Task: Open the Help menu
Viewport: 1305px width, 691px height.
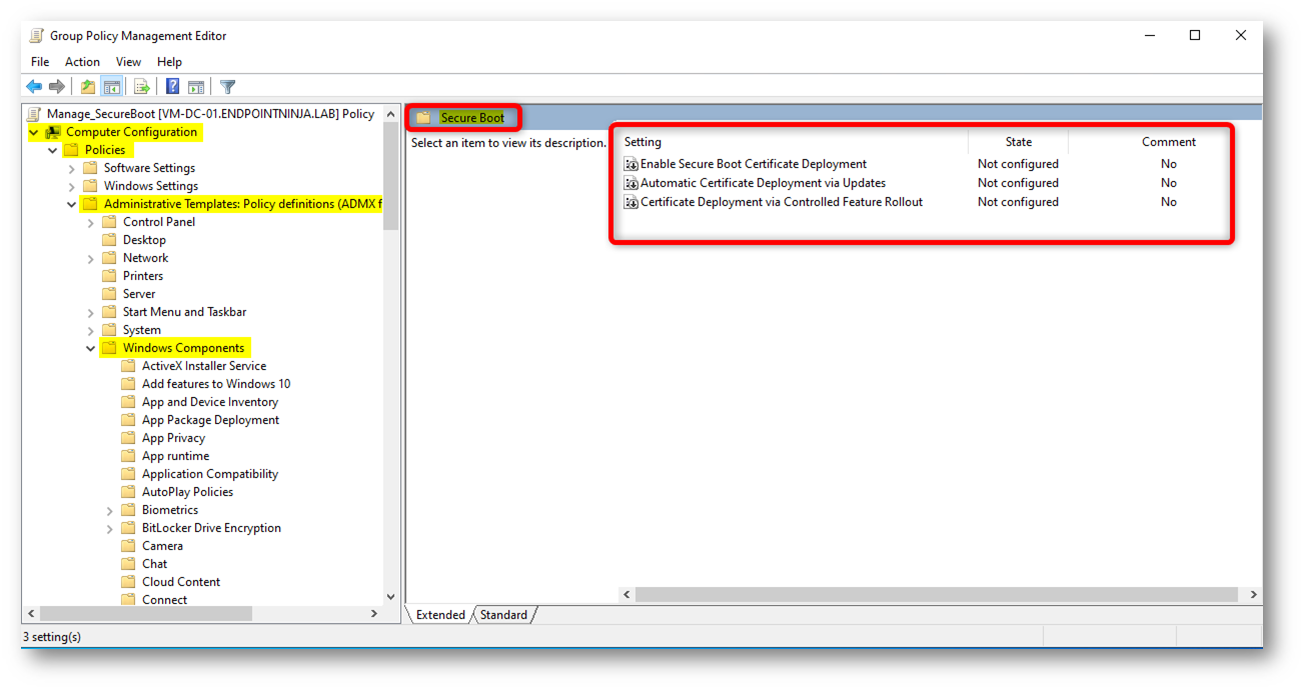Action: coord(169,62)
